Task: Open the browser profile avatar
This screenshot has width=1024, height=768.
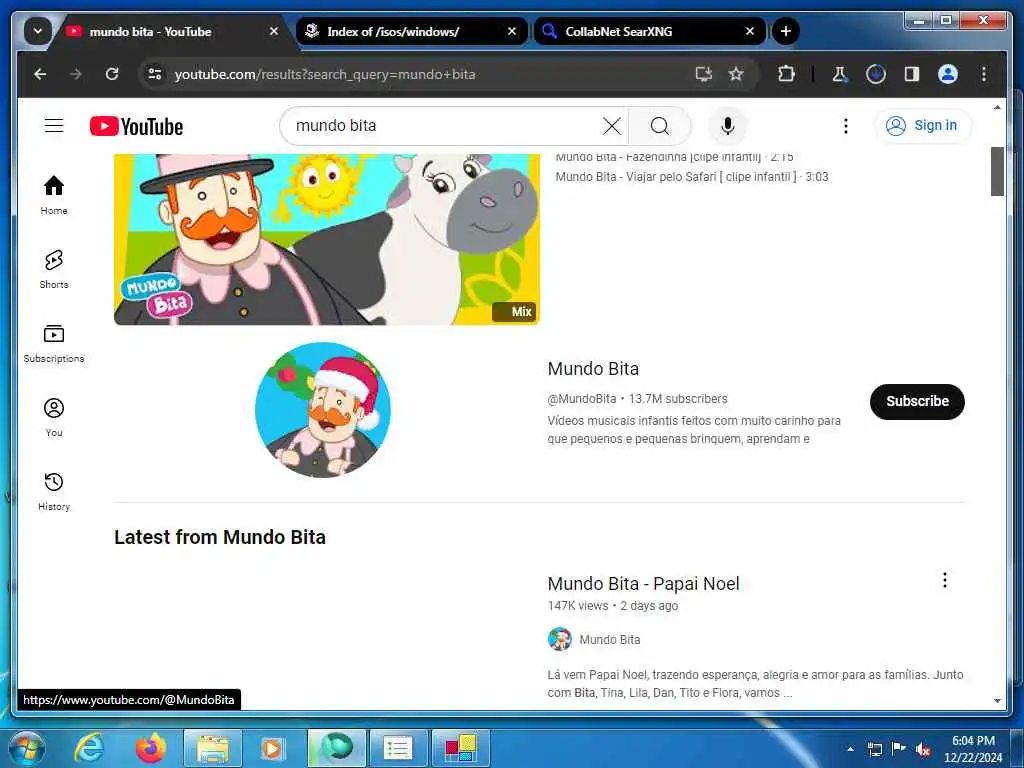Action: 948,74
